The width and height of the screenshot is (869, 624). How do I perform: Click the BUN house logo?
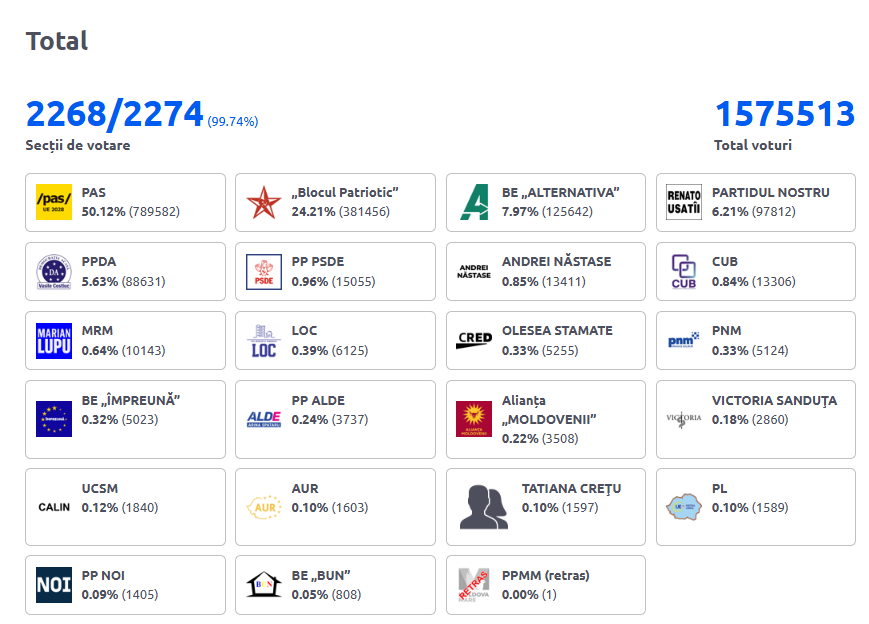pyautogui.click(x=264, y=585)
